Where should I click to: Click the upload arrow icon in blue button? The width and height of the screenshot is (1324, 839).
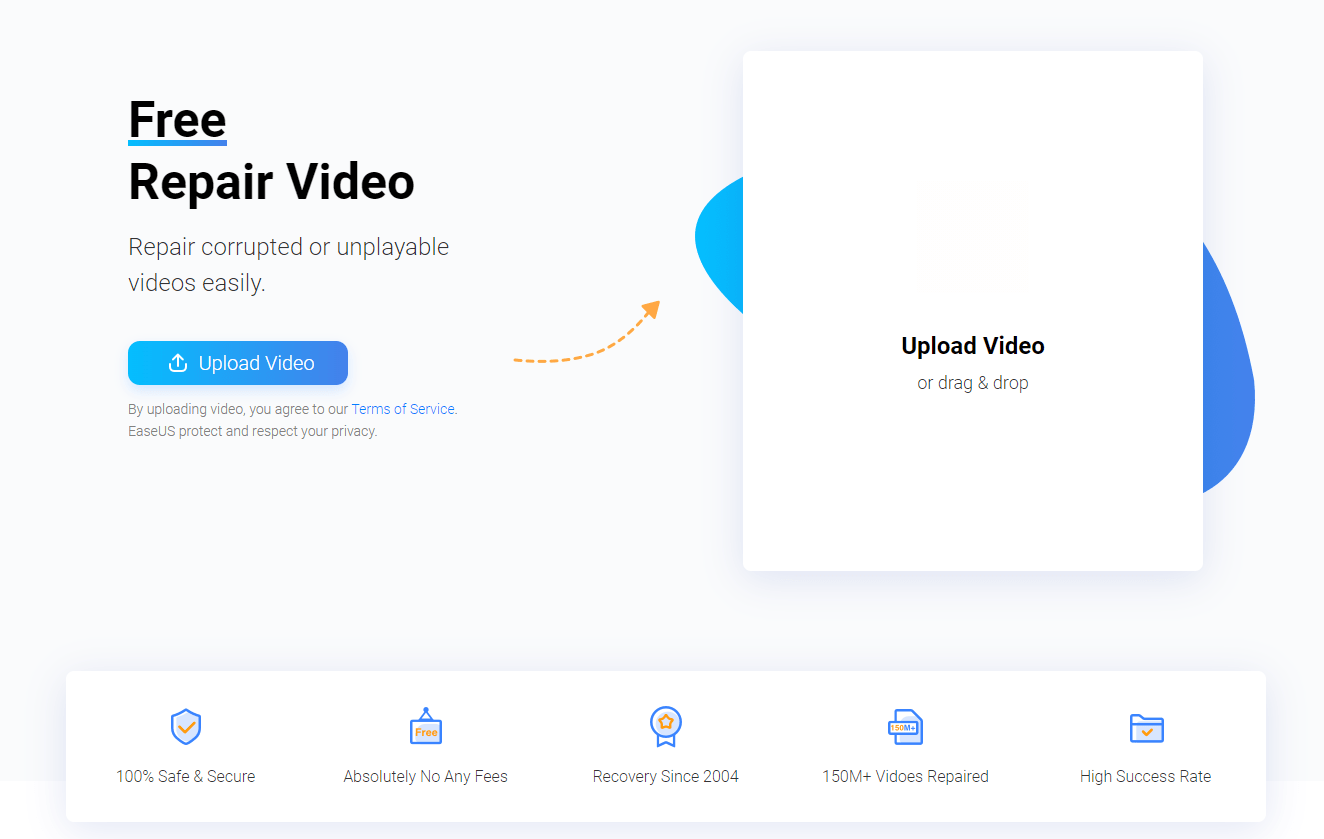pyautogui.click(x=178, y=363)
